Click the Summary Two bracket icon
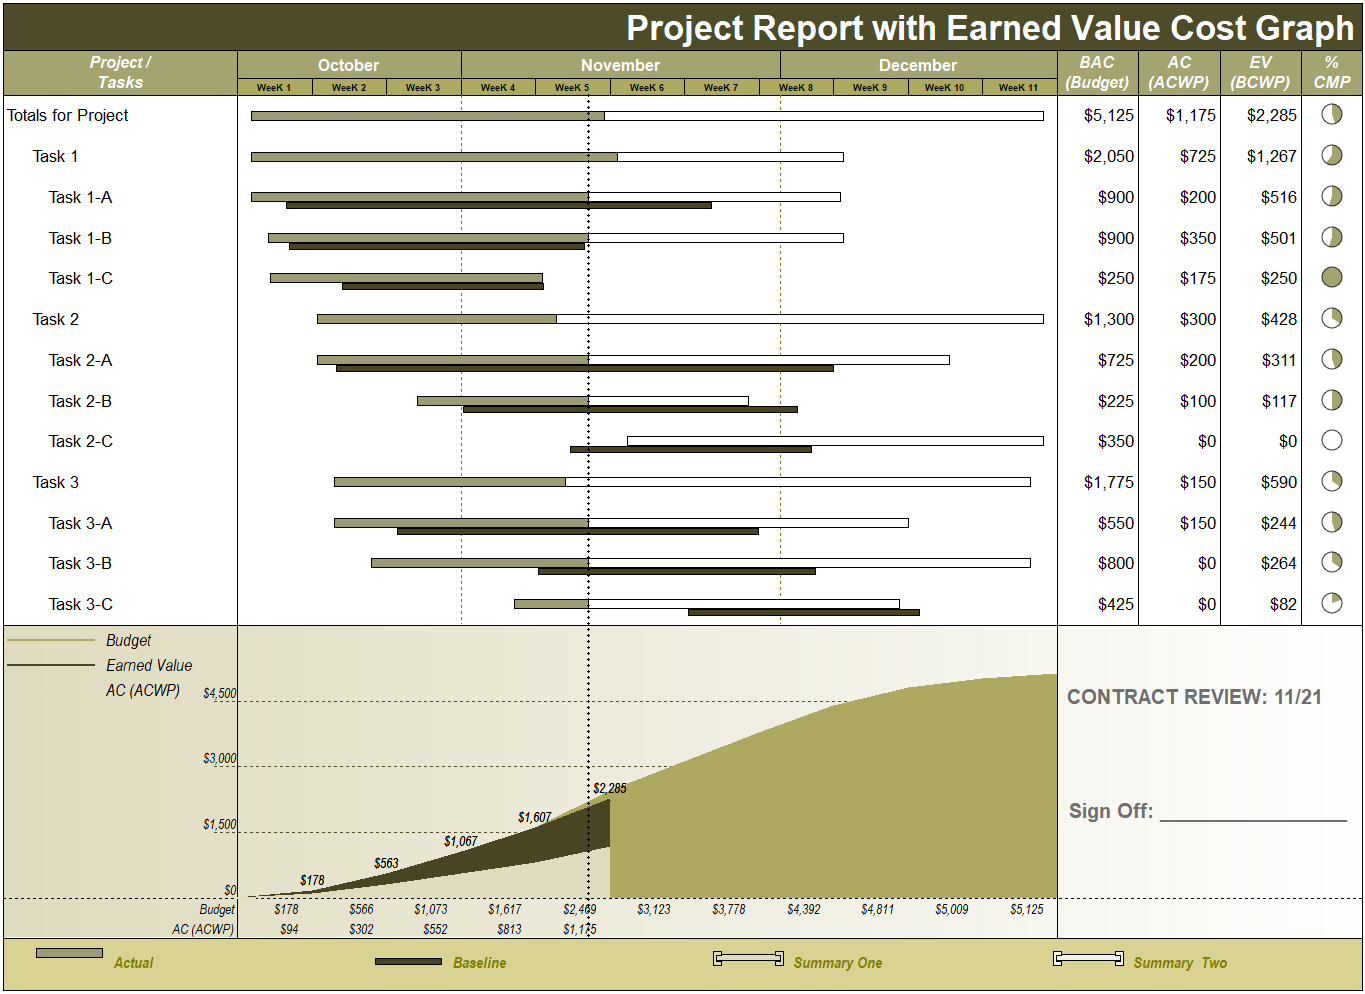Screen dimensions: 1365x994 coord(1086,957)
